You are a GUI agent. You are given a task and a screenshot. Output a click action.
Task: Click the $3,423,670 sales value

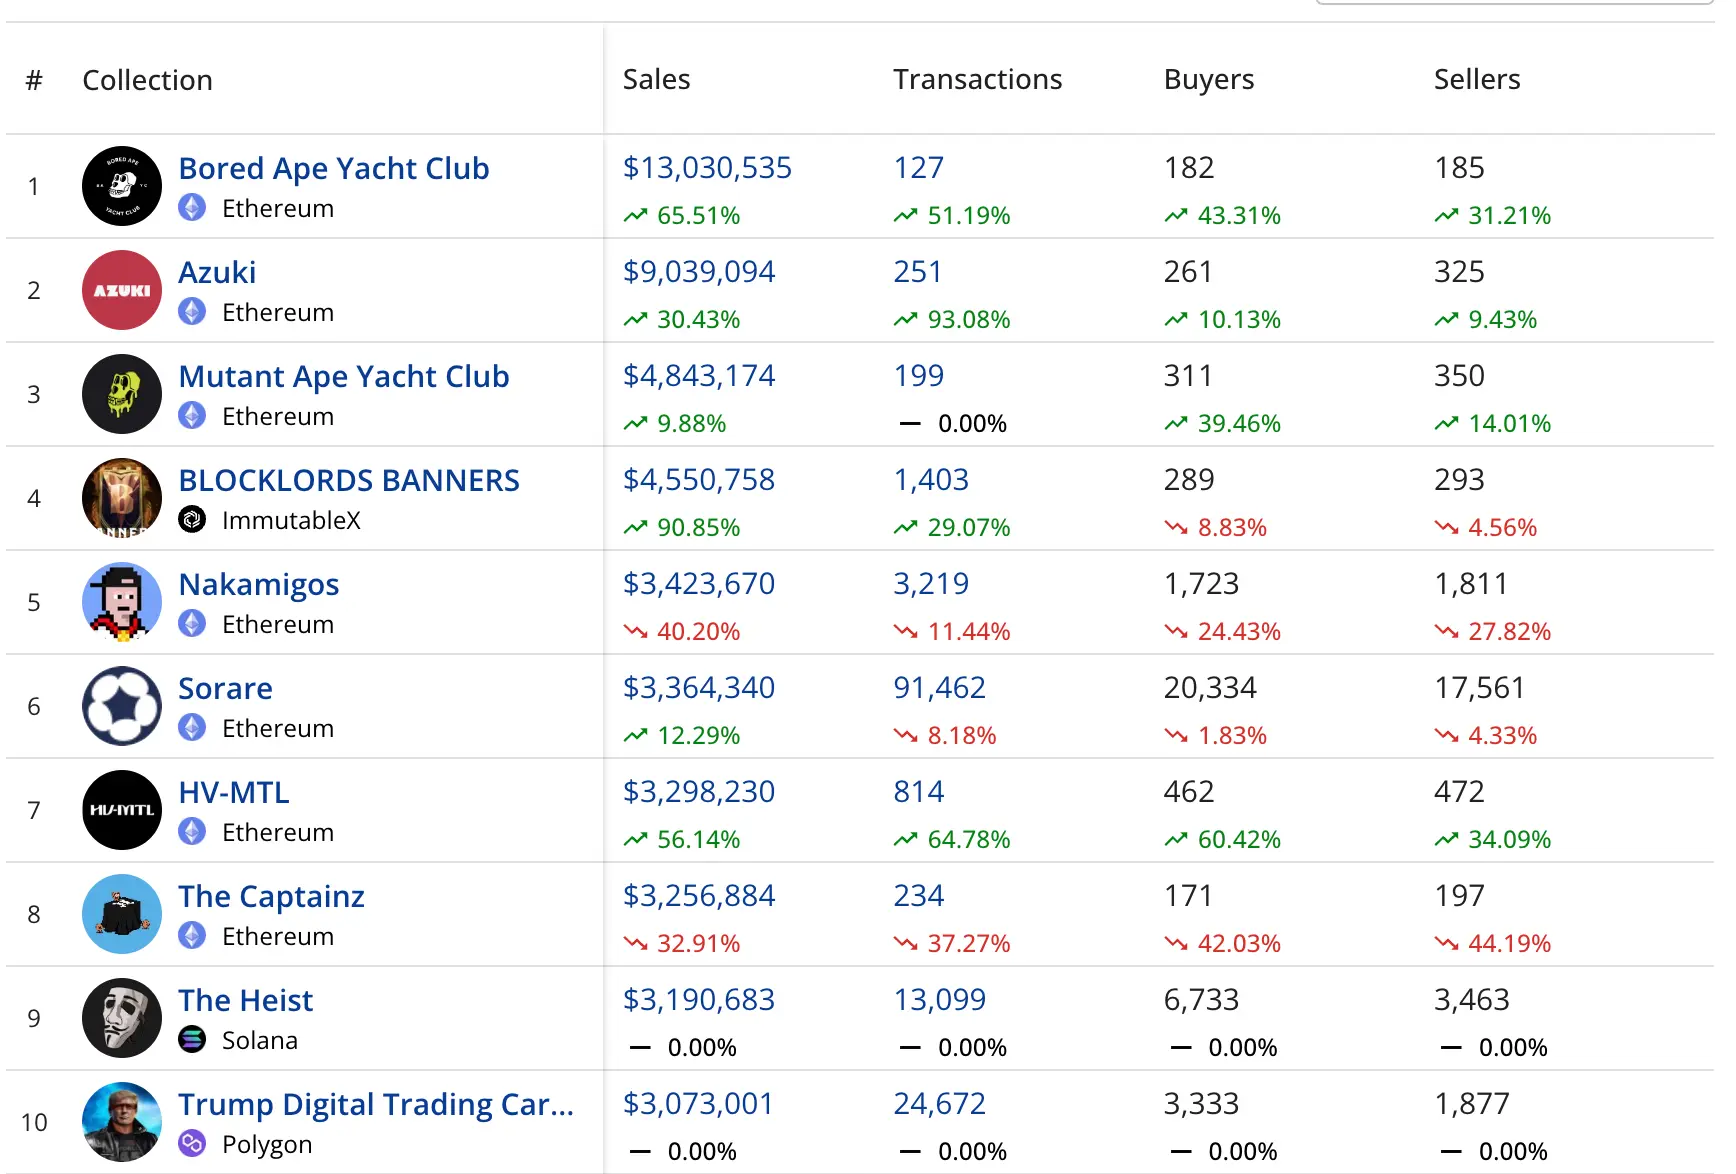pyautogui.click(x=699, y=584)
